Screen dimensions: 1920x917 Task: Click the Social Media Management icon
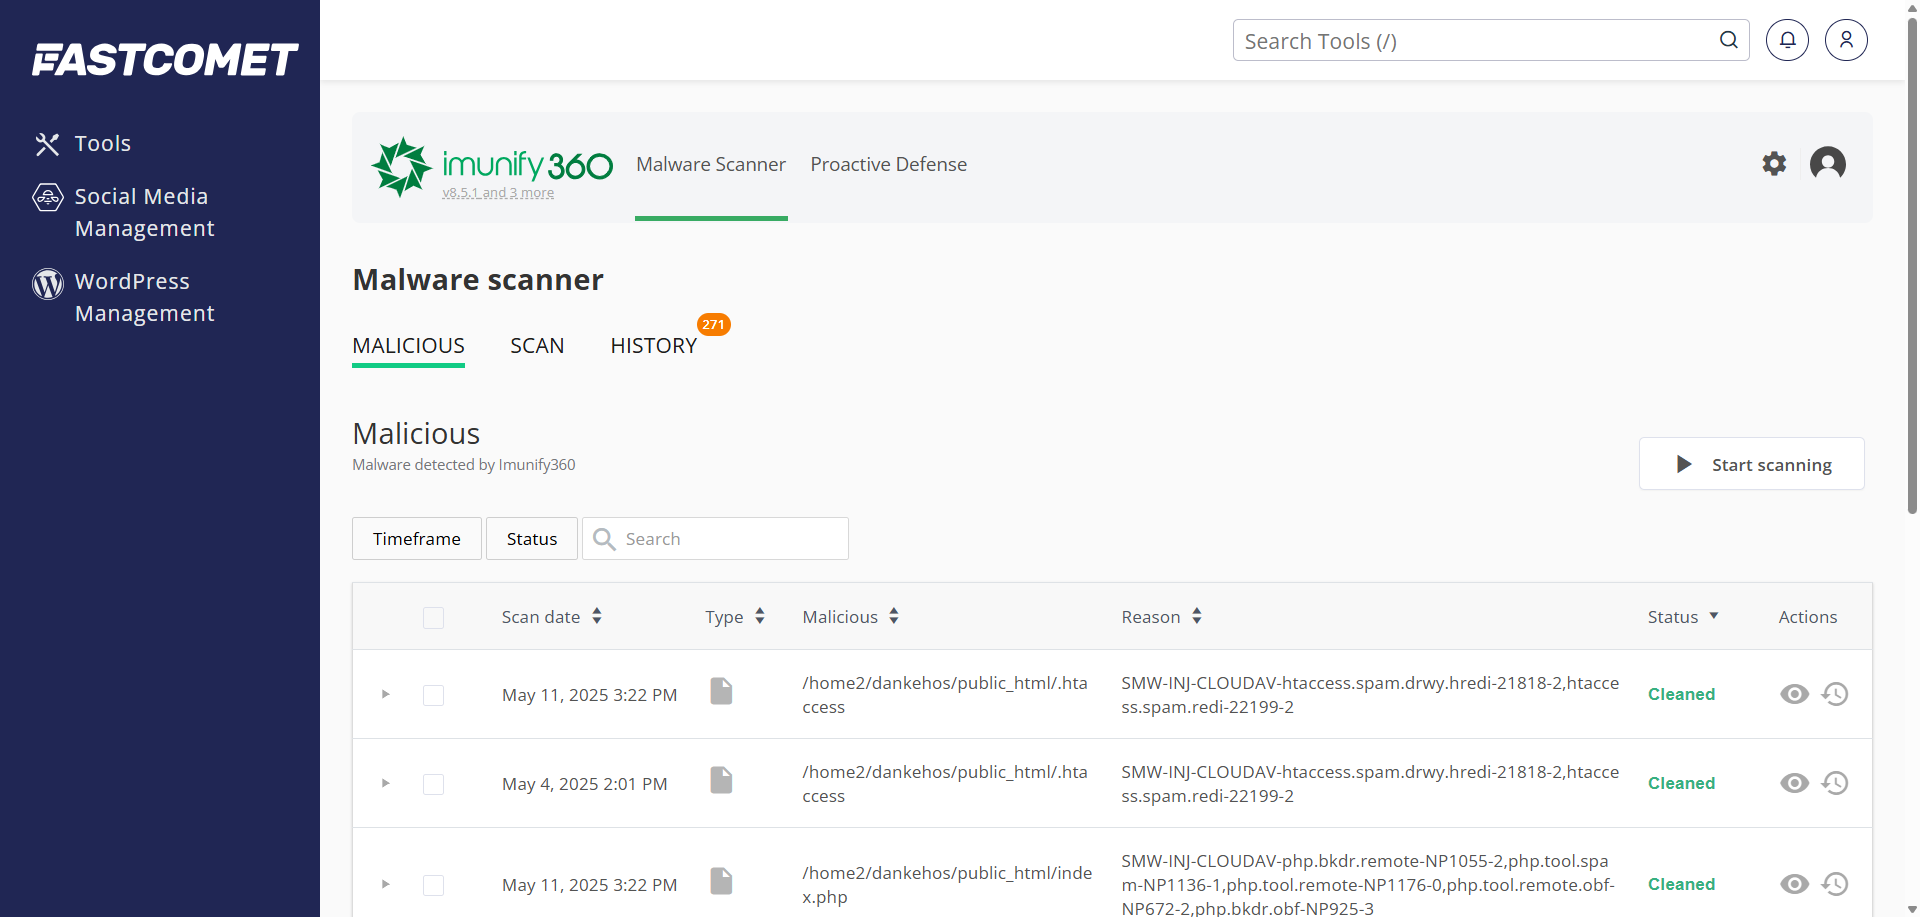tap(47, 197)
